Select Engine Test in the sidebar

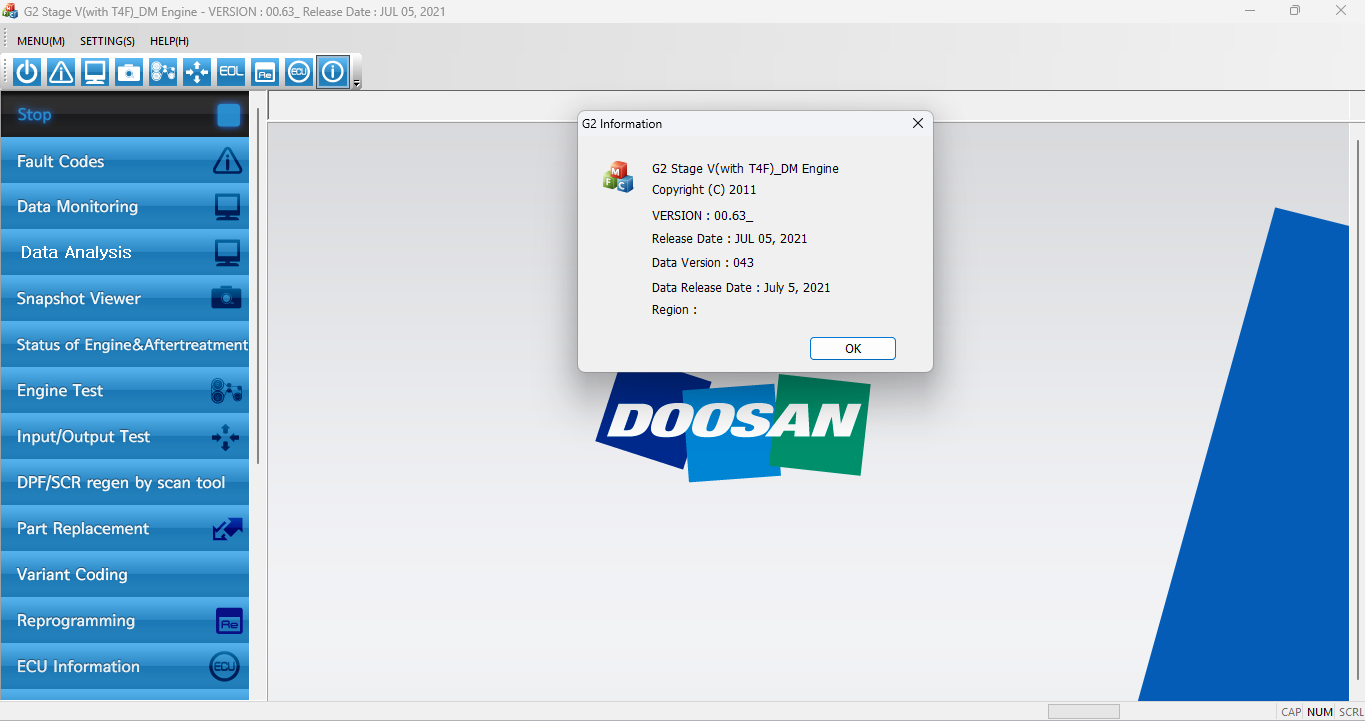(x=125, y=391)
